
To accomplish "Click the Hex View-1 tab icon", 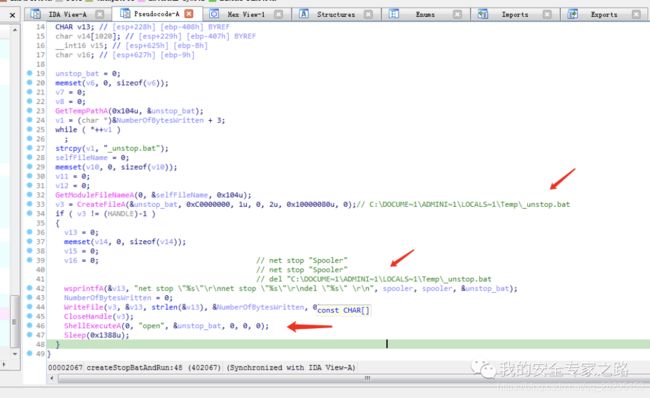I will click(x=214, y=14).
